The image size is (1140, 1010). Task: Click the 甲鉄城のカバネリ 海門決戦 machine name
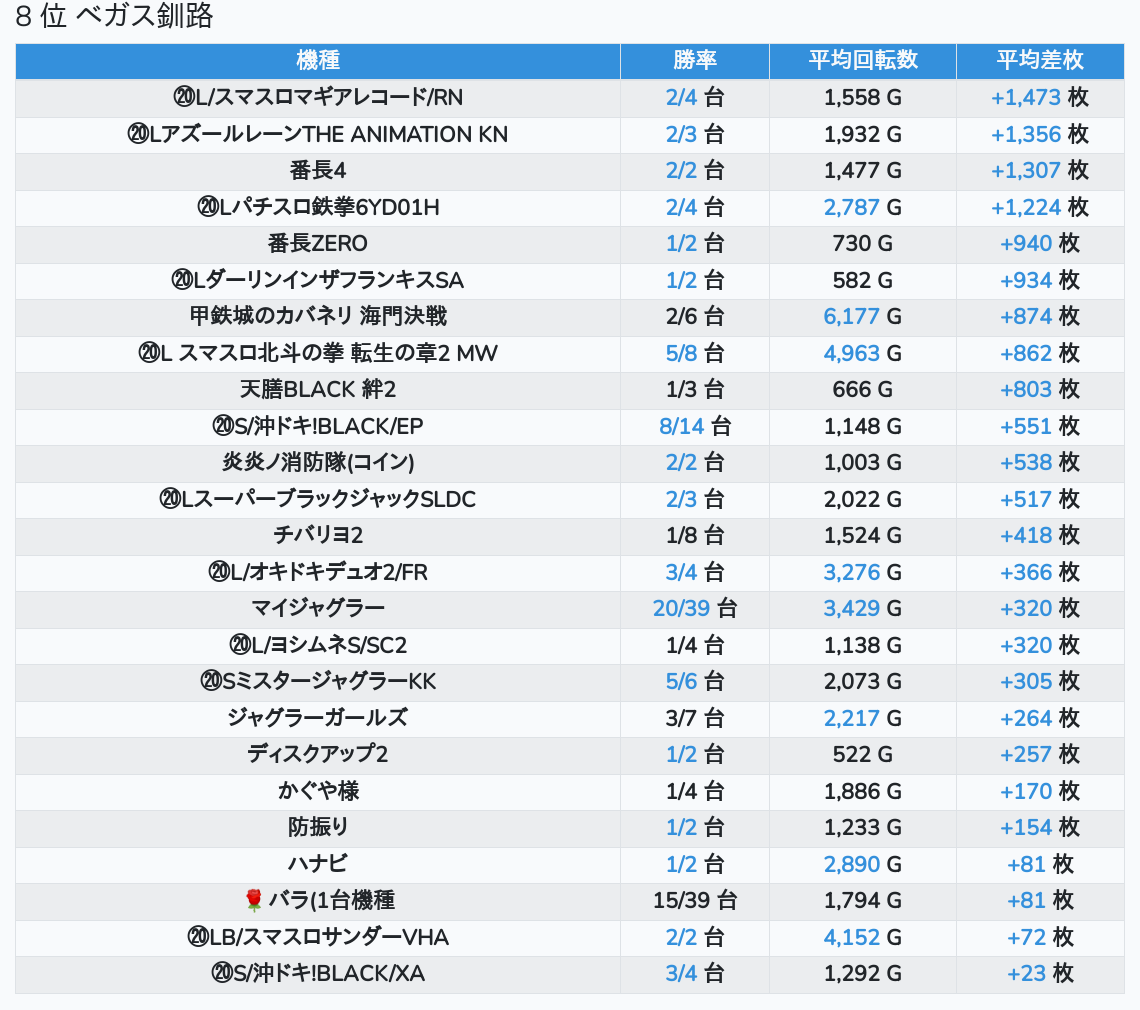[318, 317]
